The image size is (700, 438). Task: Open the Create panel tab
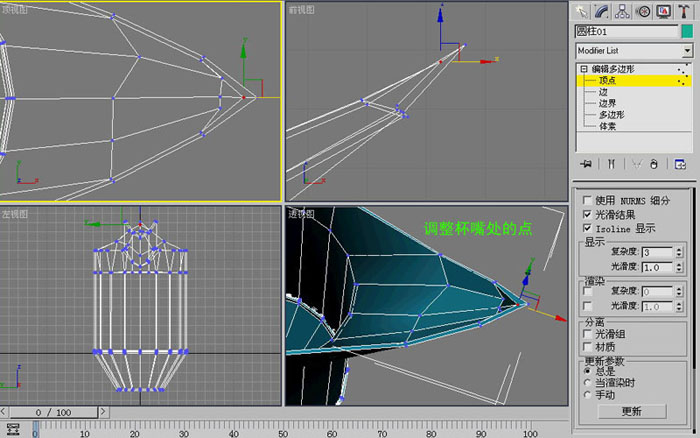(x=581, y=12)
